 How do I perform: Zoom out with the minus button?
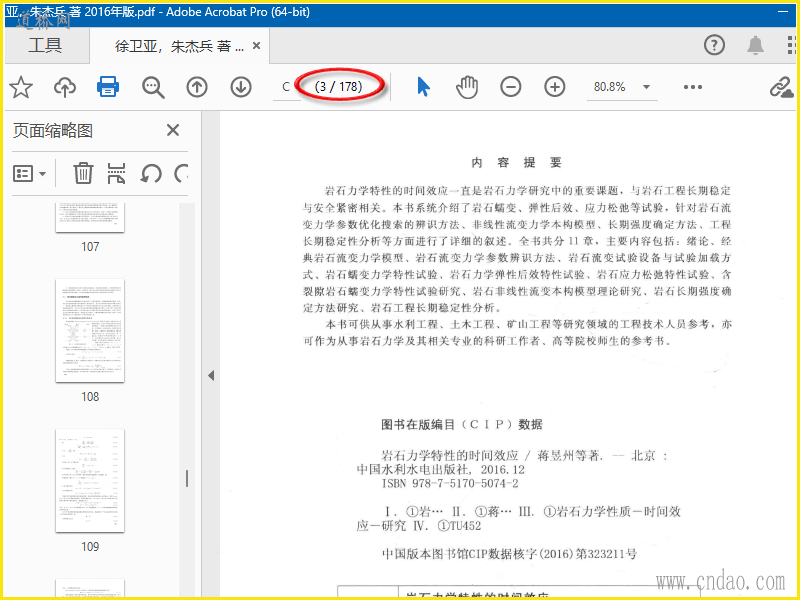point(511,87)
